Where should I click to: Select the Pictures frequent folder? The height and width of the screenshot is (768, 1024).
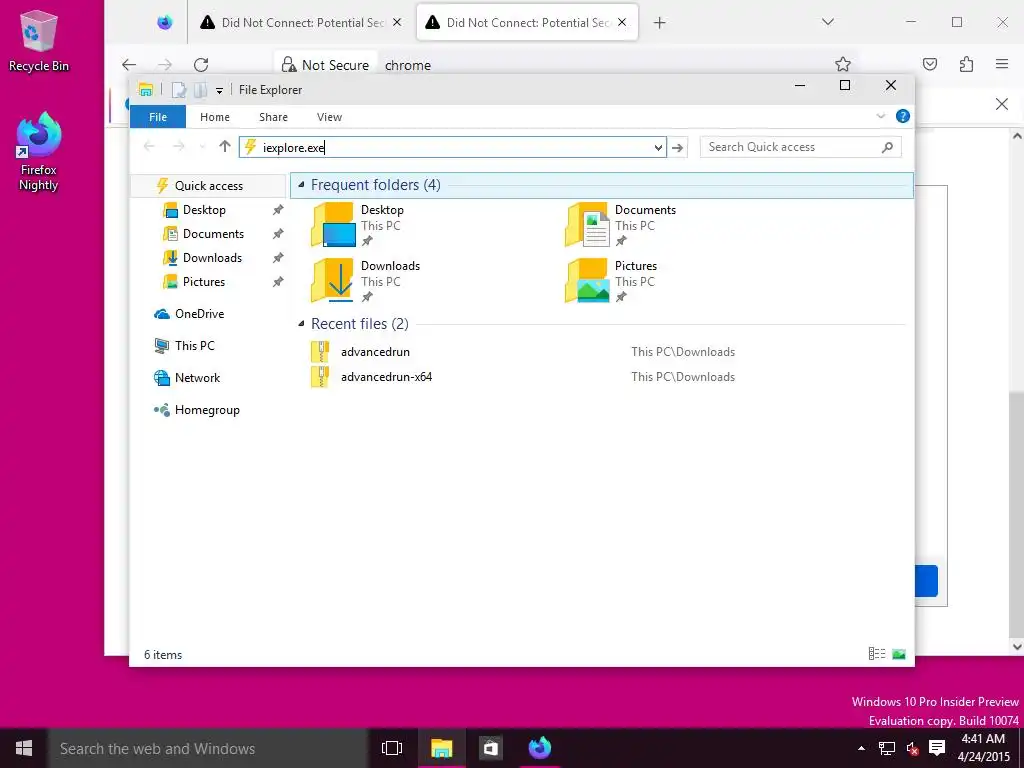pyautogui.click(x=613, y=280)
